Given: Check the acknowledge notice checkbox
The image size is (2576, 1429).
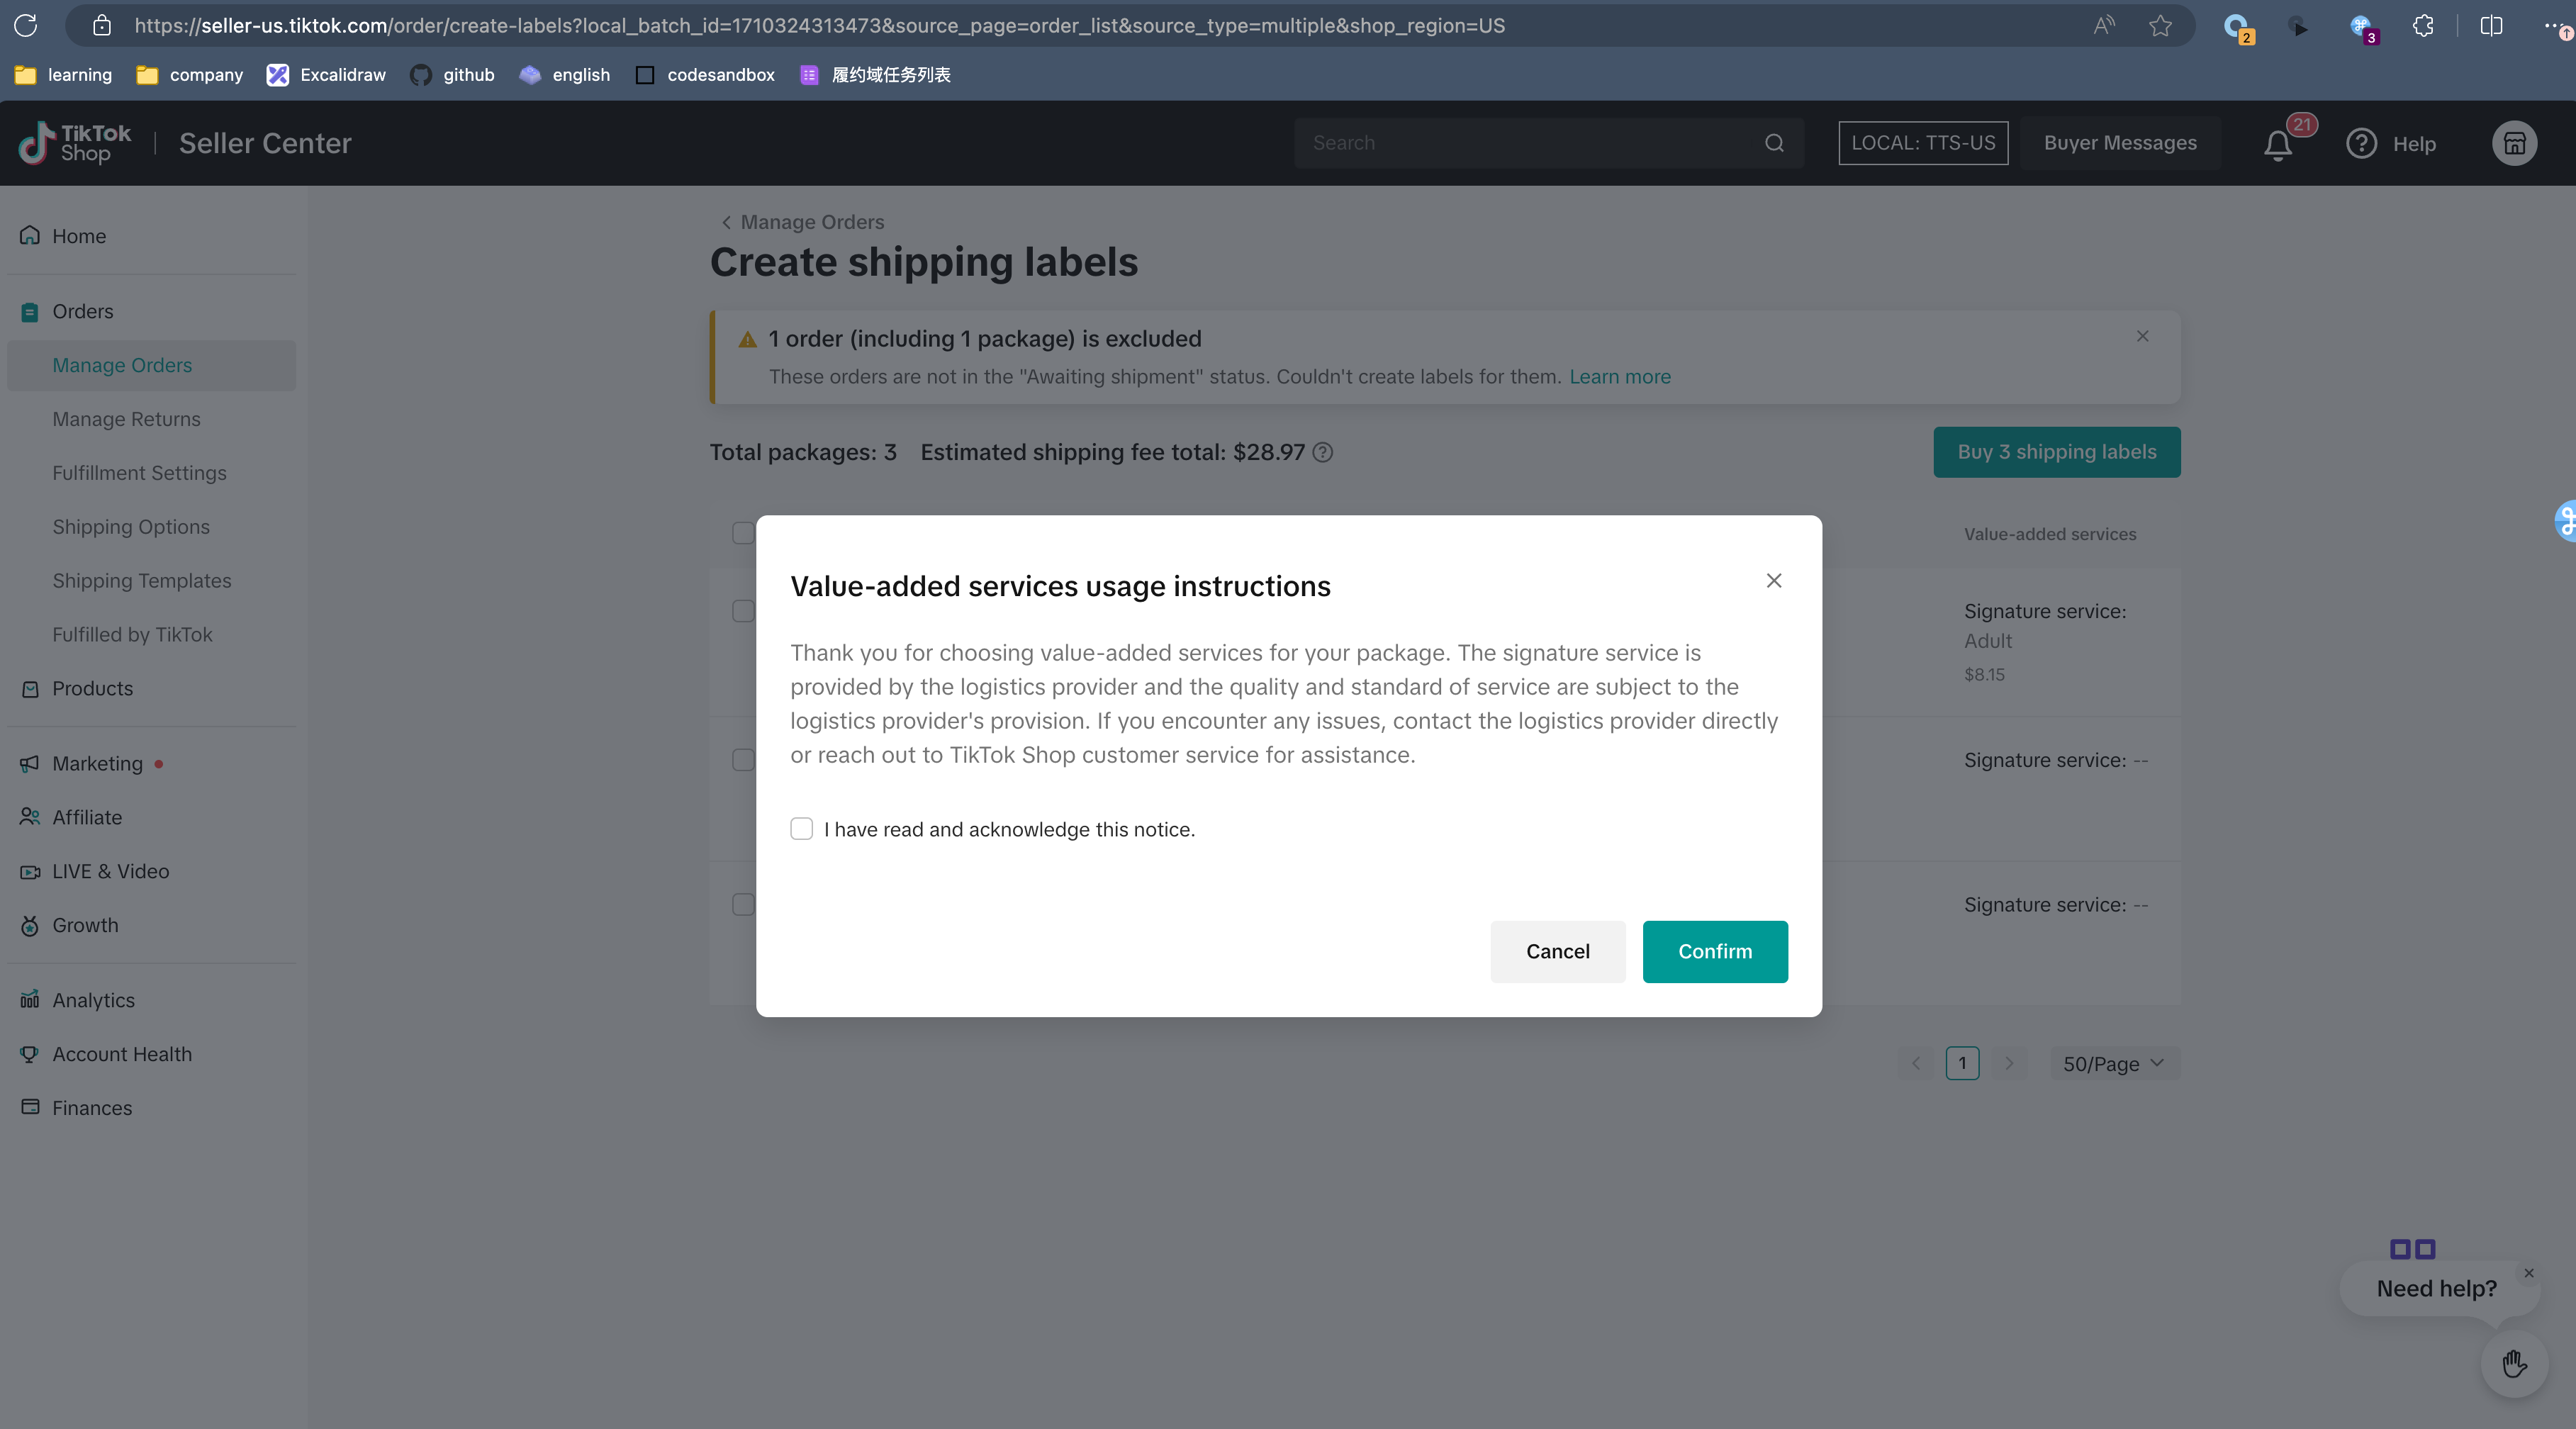Looking at the screenshot, I should [x=802, y=829].
